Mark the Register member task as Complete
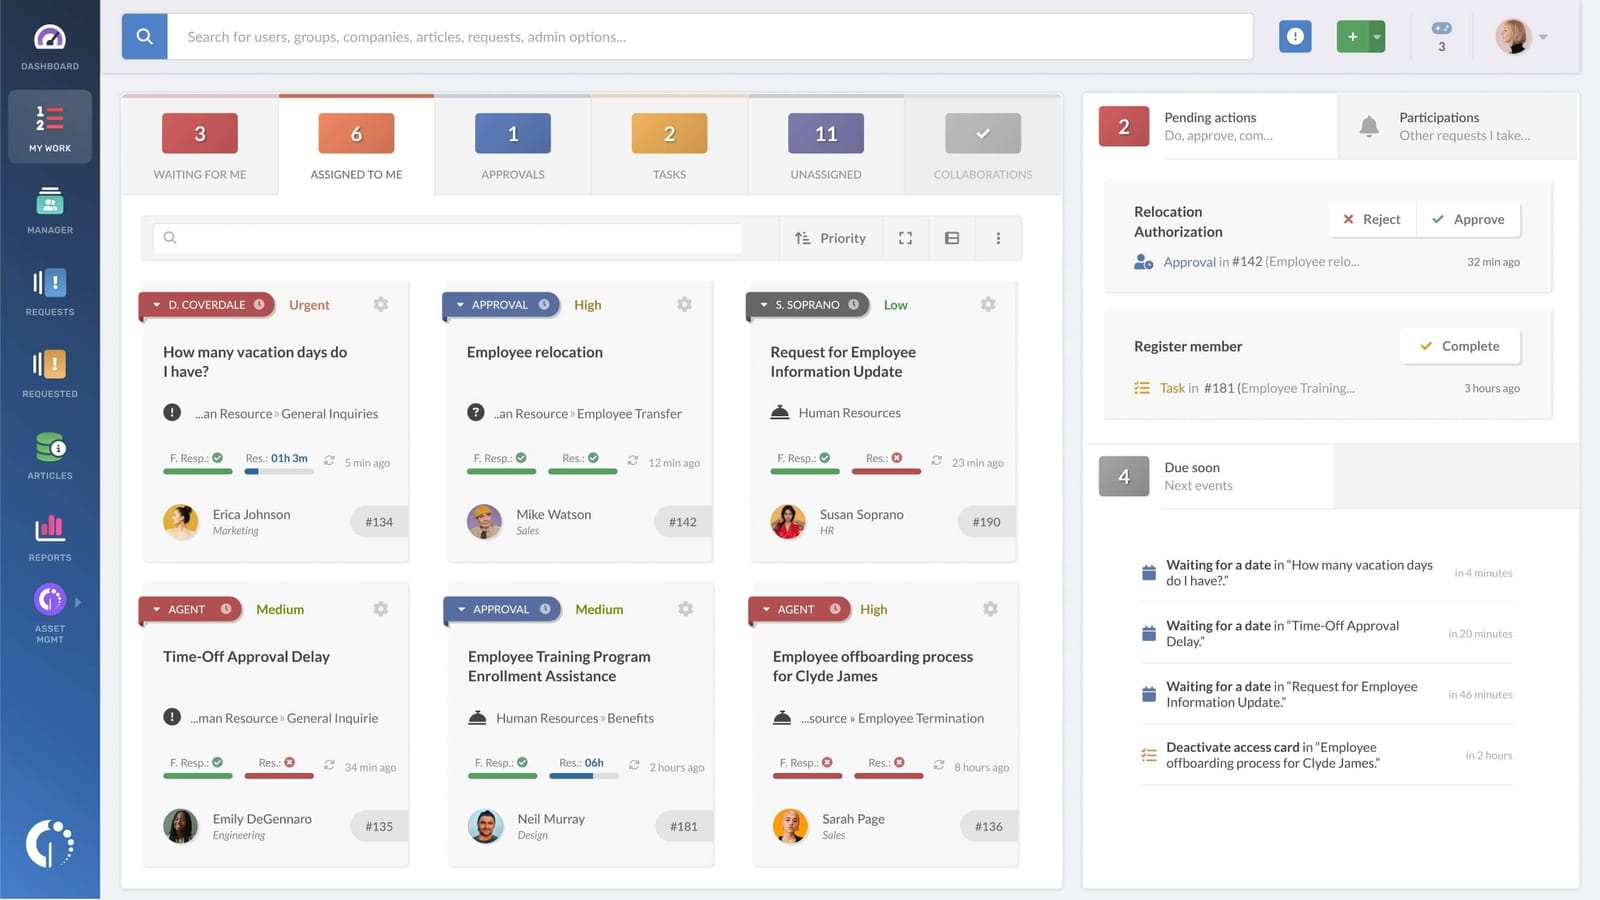 (x=1460, y=346)
